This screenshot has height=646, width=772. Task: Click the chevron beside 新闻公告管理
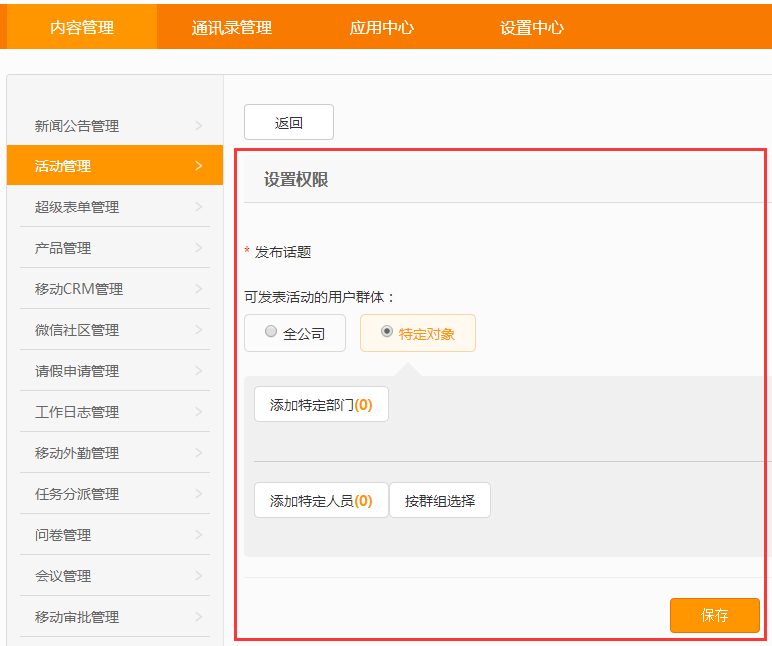coord(199,126)
